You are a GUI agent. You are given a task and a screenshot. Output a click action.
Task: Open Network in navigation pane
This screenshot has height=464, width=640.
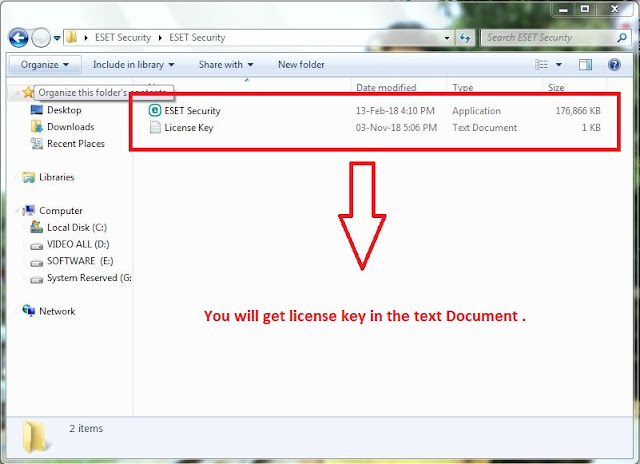click(57, 311)
